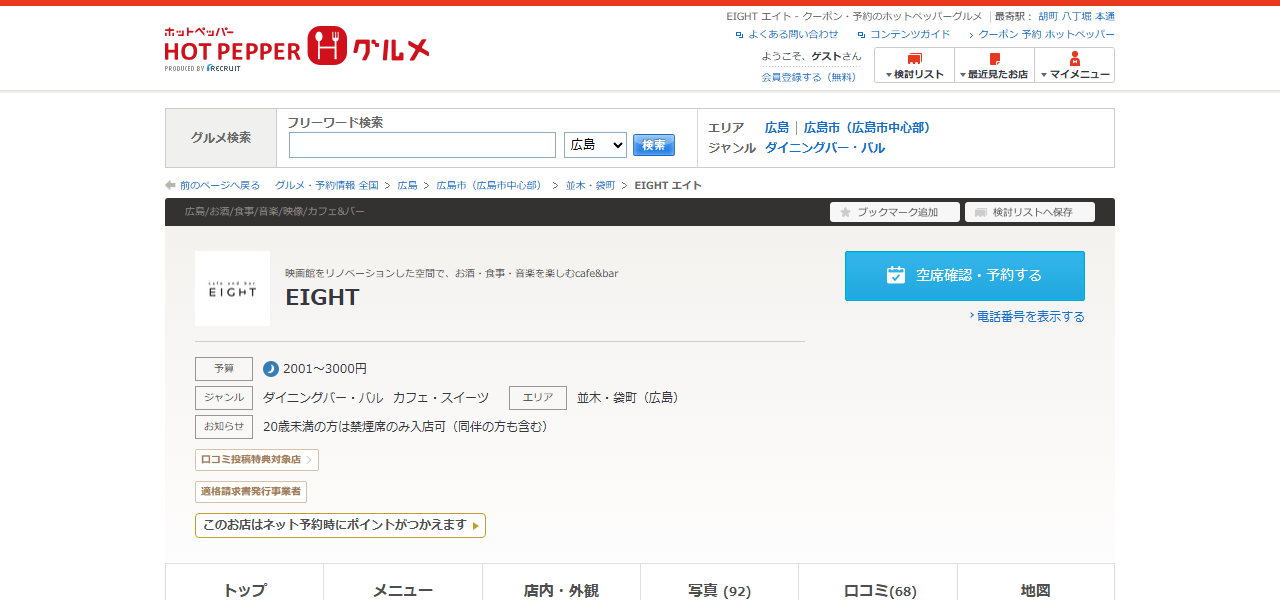
Task: Click the blue 検索 button
Action: click(x=654, y=145)
